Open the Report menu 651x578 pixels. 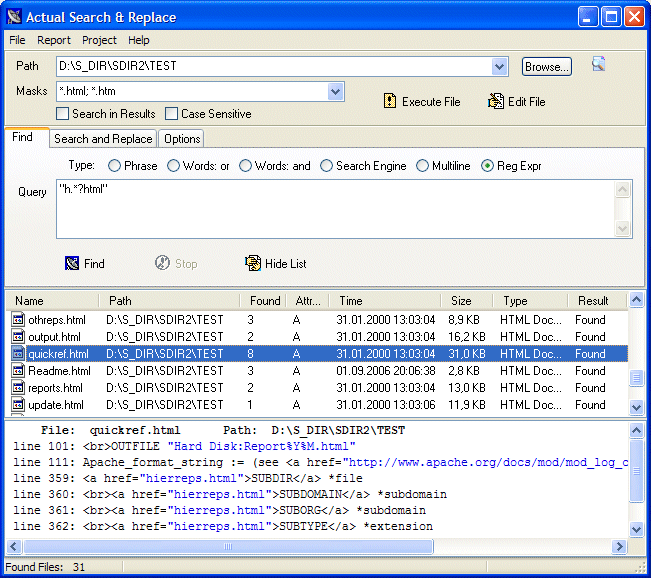[x=54, y=40]
